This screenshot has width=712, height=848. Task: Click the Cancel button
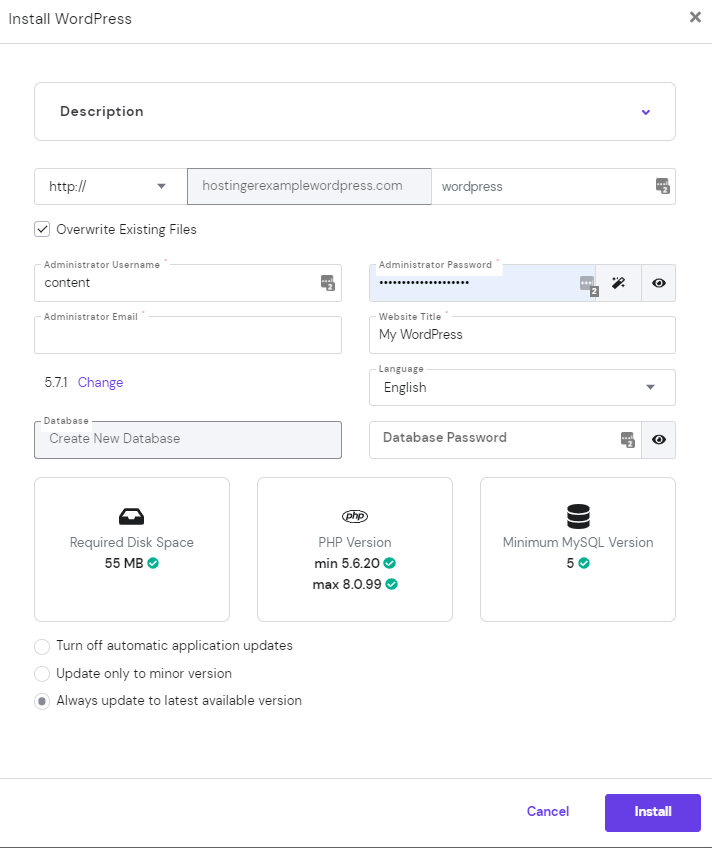pos(548,812)
